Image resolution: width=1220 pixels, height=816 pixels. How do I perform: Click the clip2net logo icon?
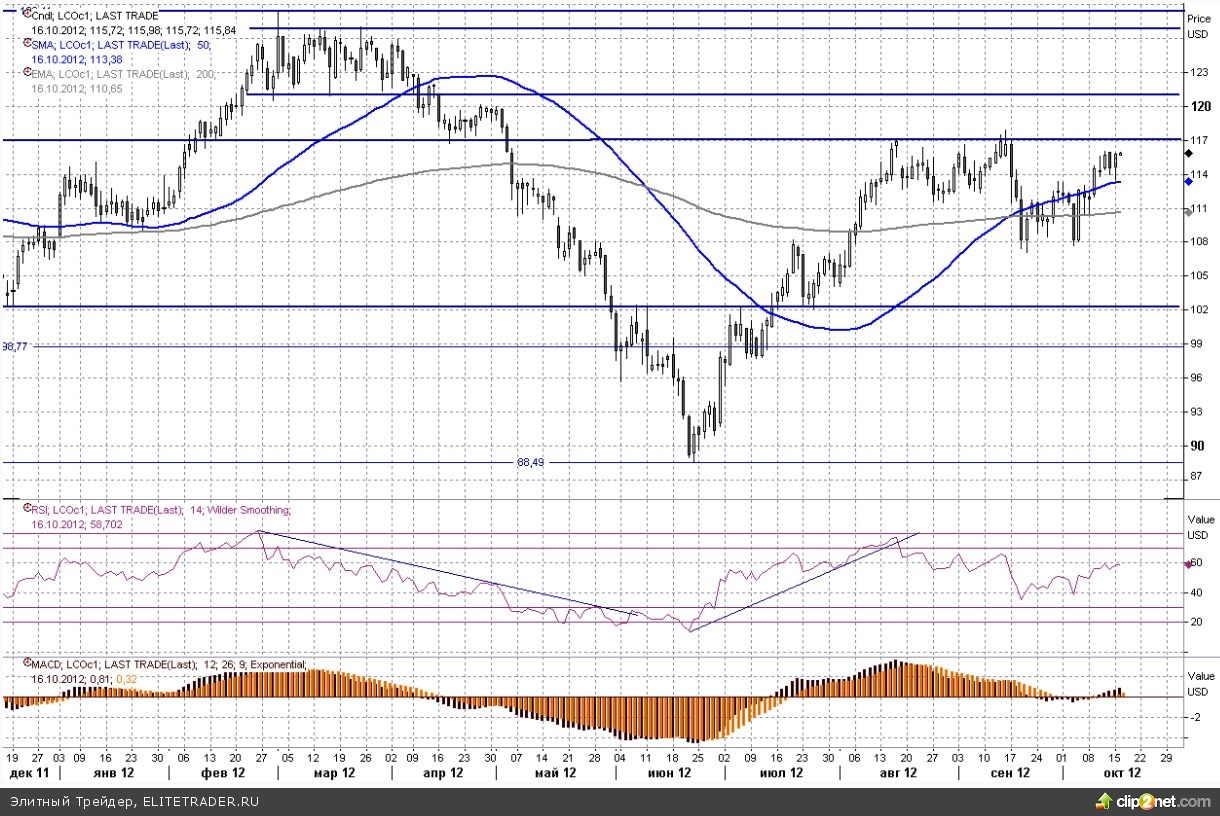(x=1104, y=801)
